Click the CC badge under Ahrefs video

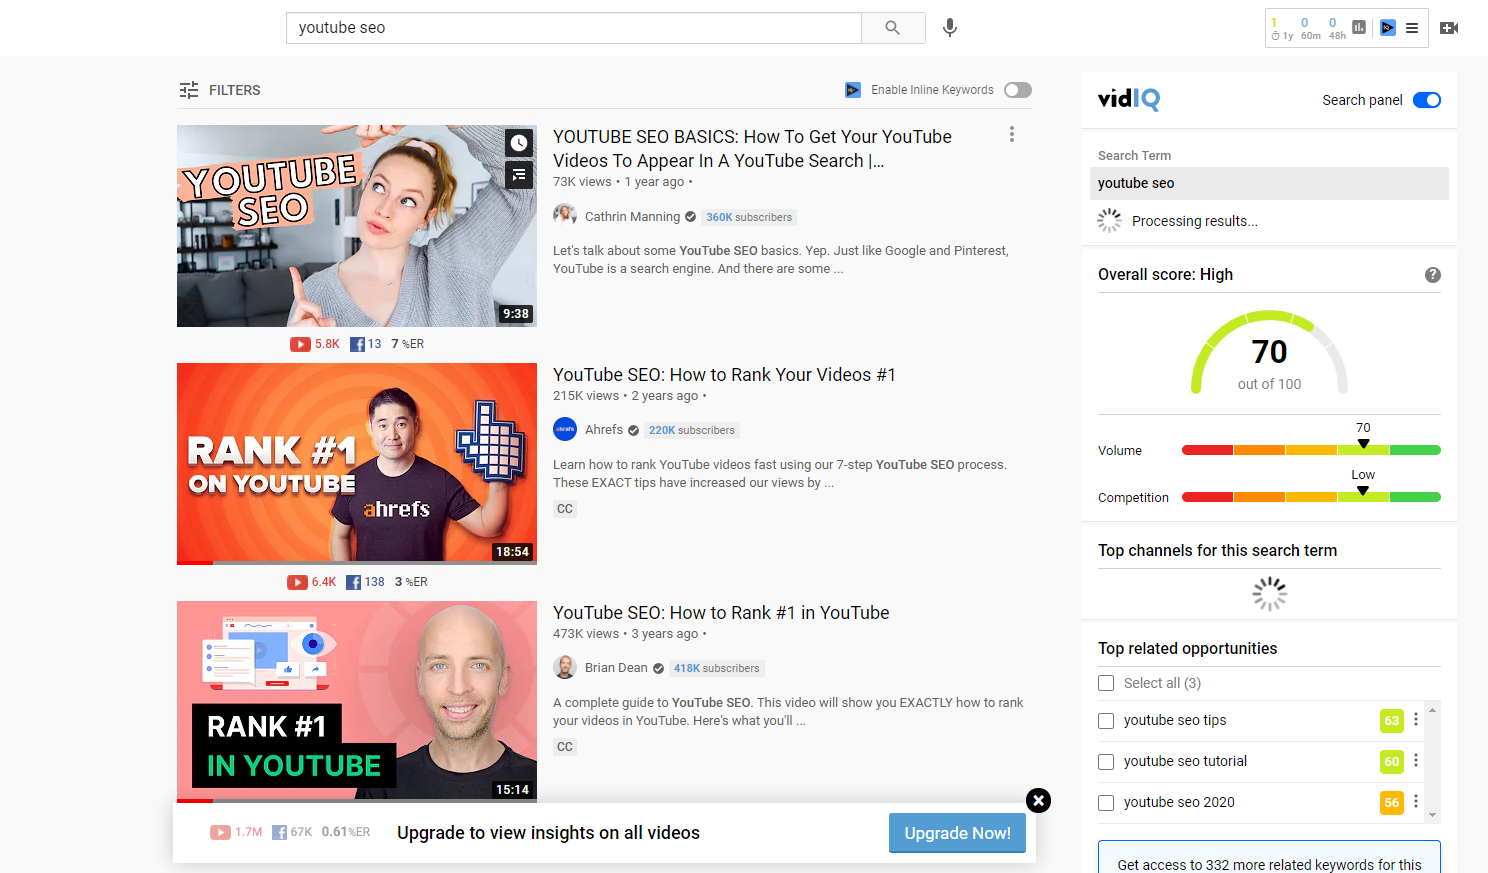click(565, 509)
